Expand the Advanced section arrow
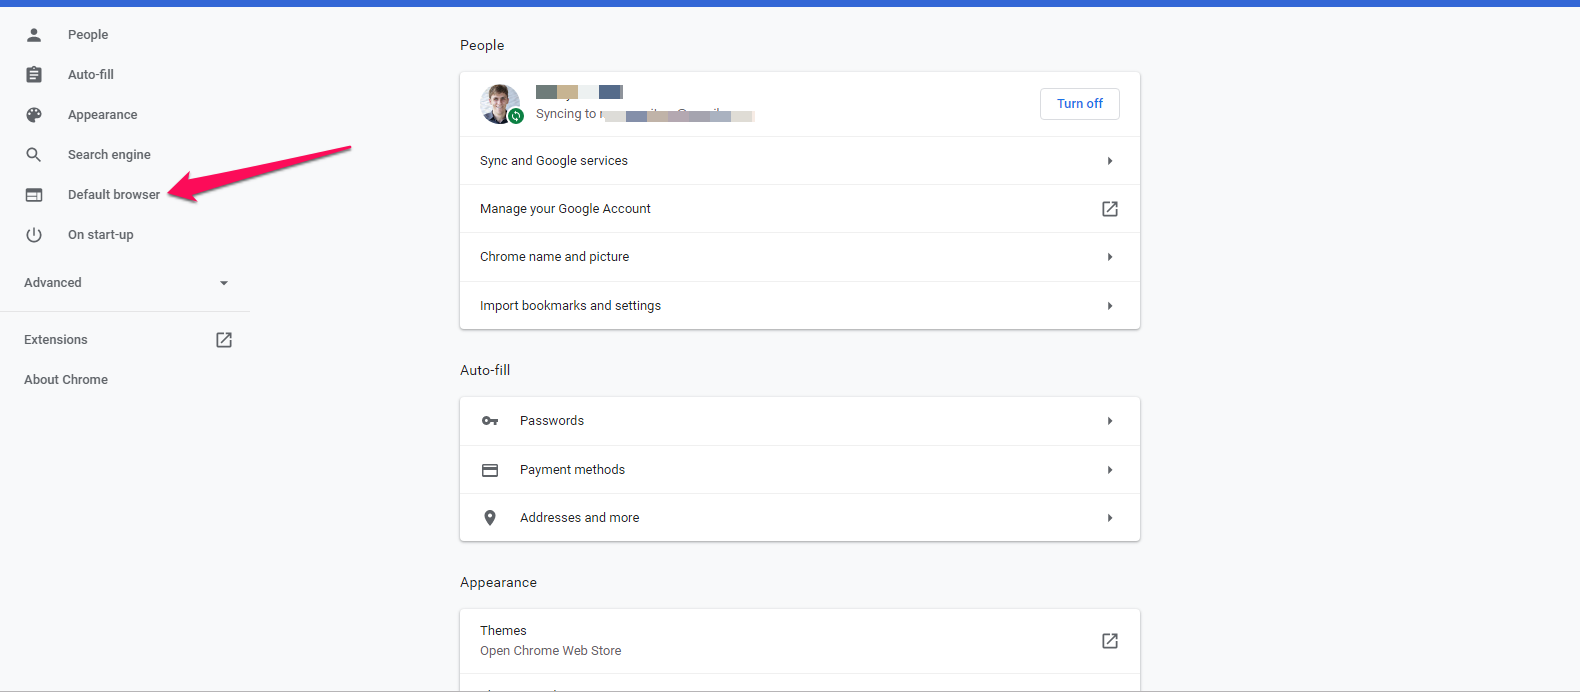This screenshot has width=1580, height=693. pyautogui.click(x=224, y=283)
